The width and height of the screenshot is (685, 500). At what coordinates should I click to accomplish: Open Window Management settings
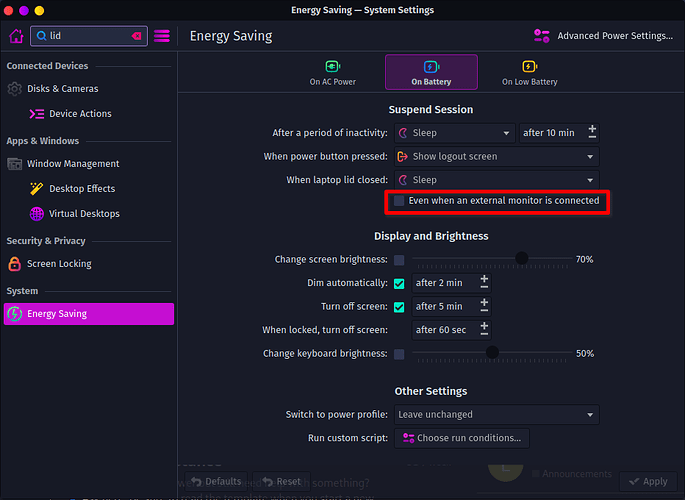click(72, 164)
